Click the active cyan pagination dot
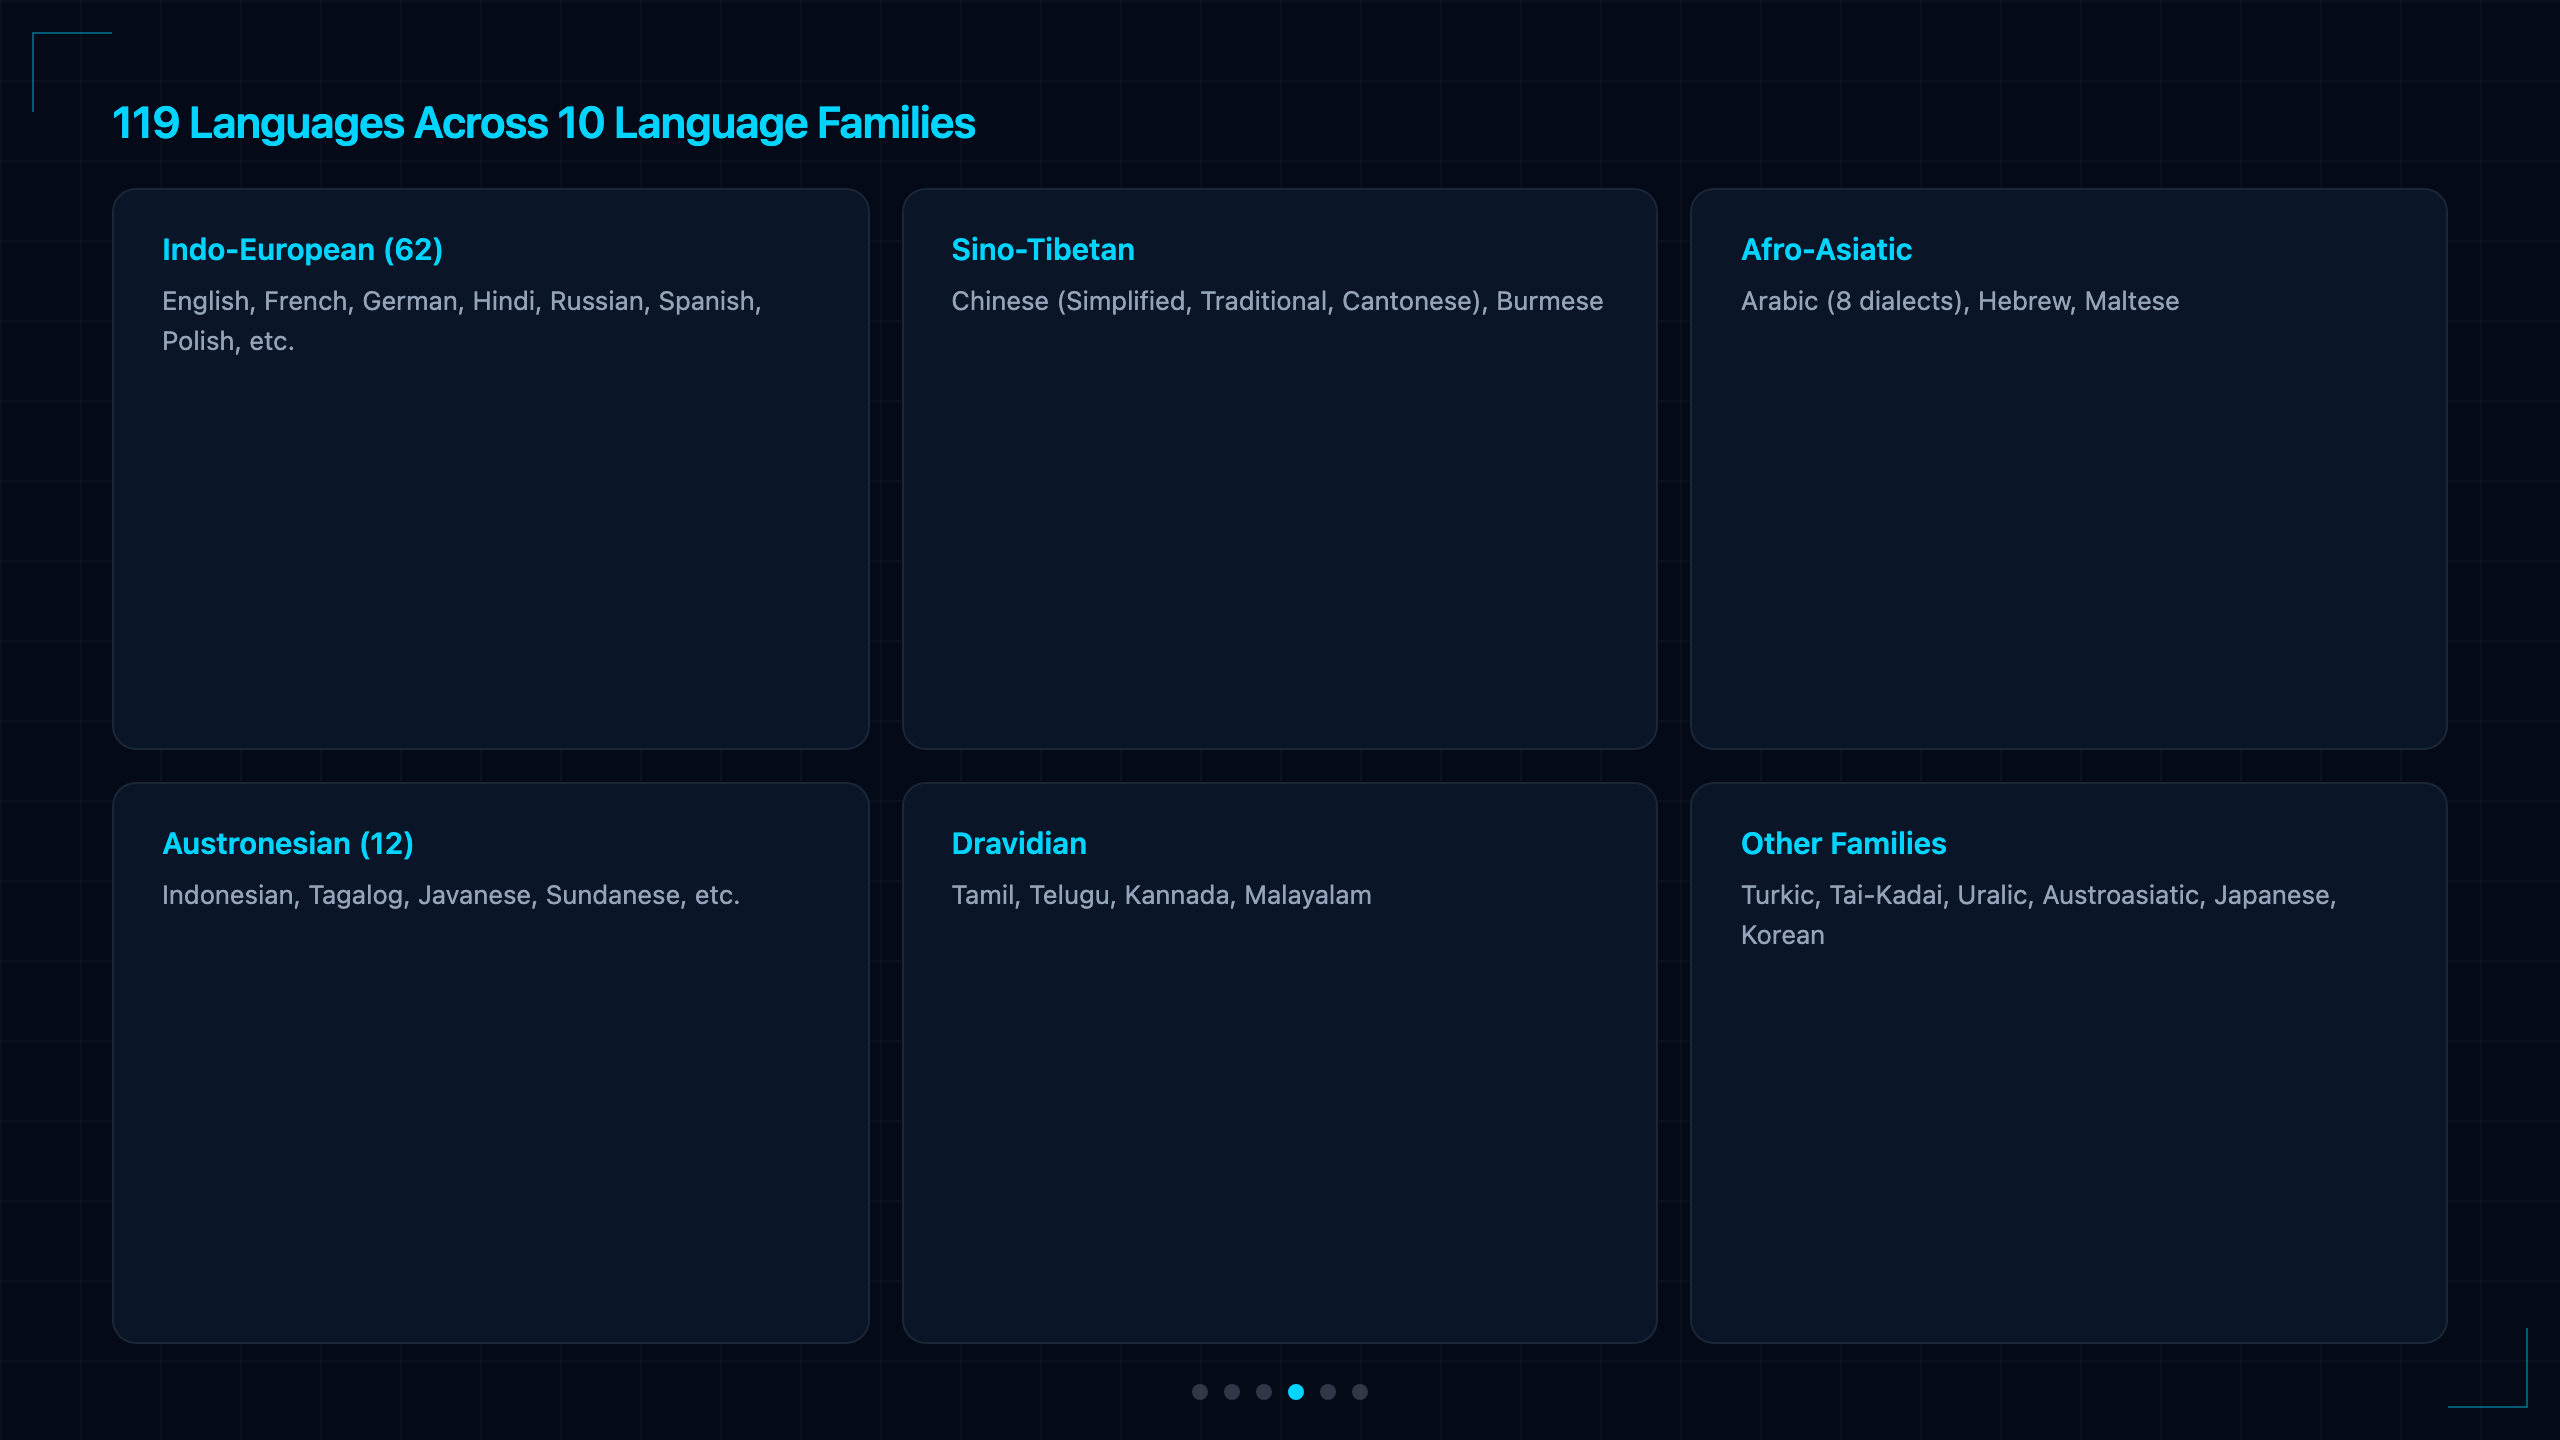2560x1440 pixels. click(x=1296, y=1392)
